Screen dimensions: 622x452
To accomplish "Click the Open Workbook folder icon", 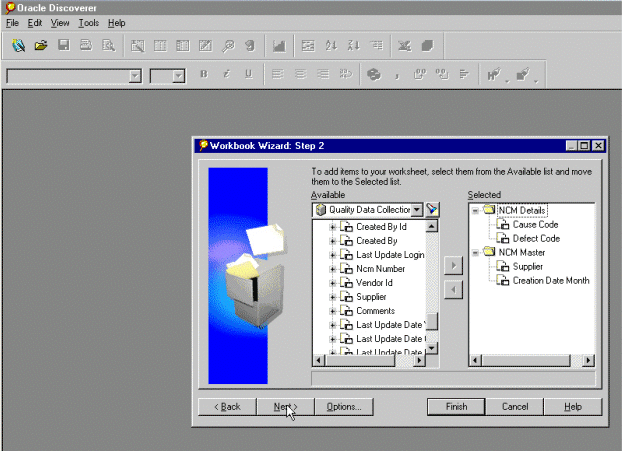I will tap(40, 46).
